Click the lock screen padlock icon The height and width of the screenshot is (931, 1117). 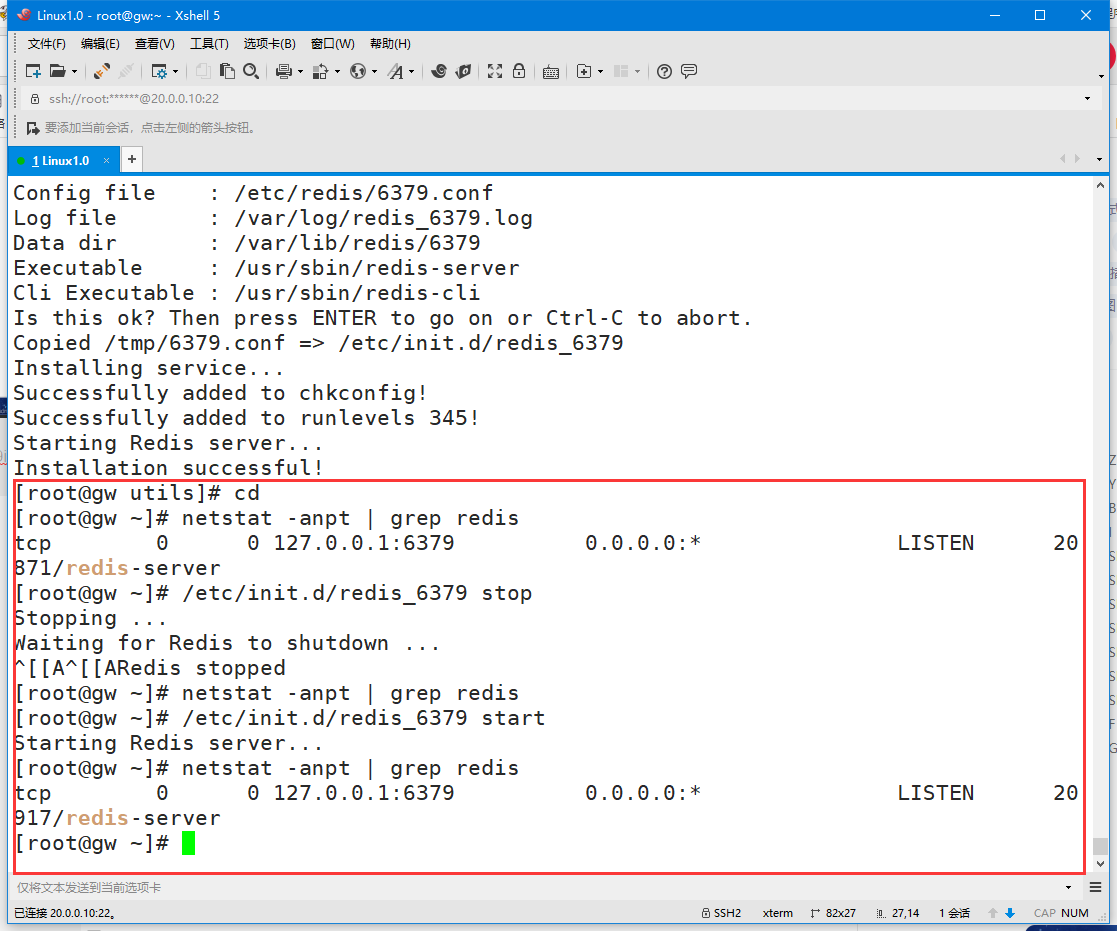[519, 71]
